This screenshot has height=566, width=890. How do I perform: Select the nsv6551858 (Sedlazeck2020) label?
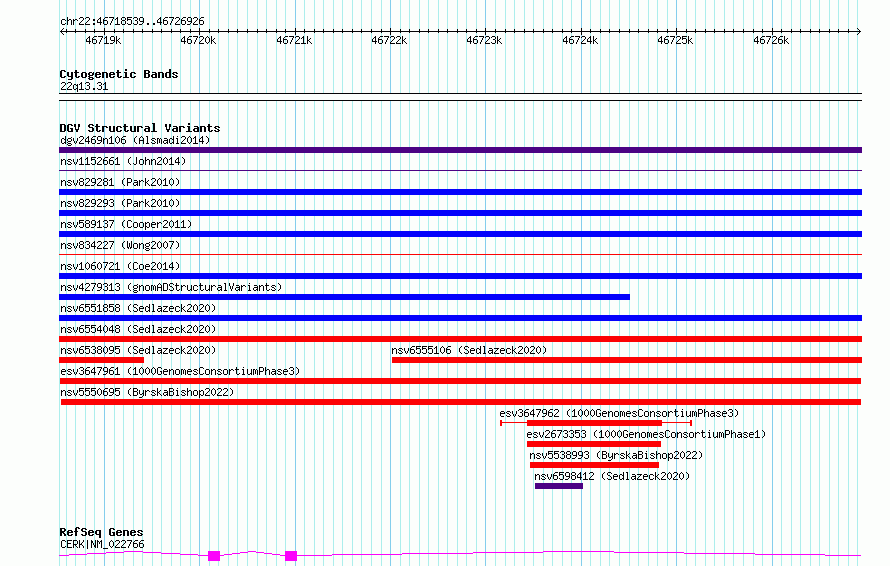[x=138, y=308]
